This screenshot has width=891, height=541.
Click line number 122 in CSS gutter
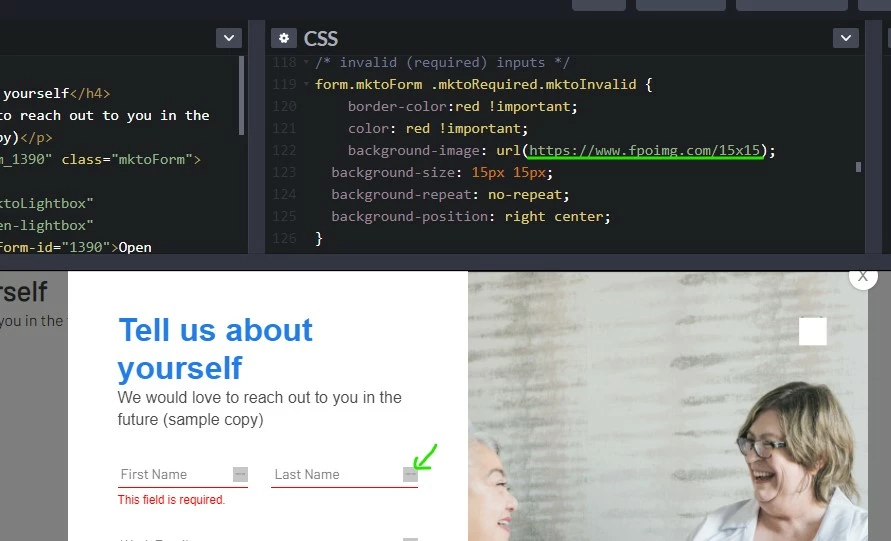(284, 151)
